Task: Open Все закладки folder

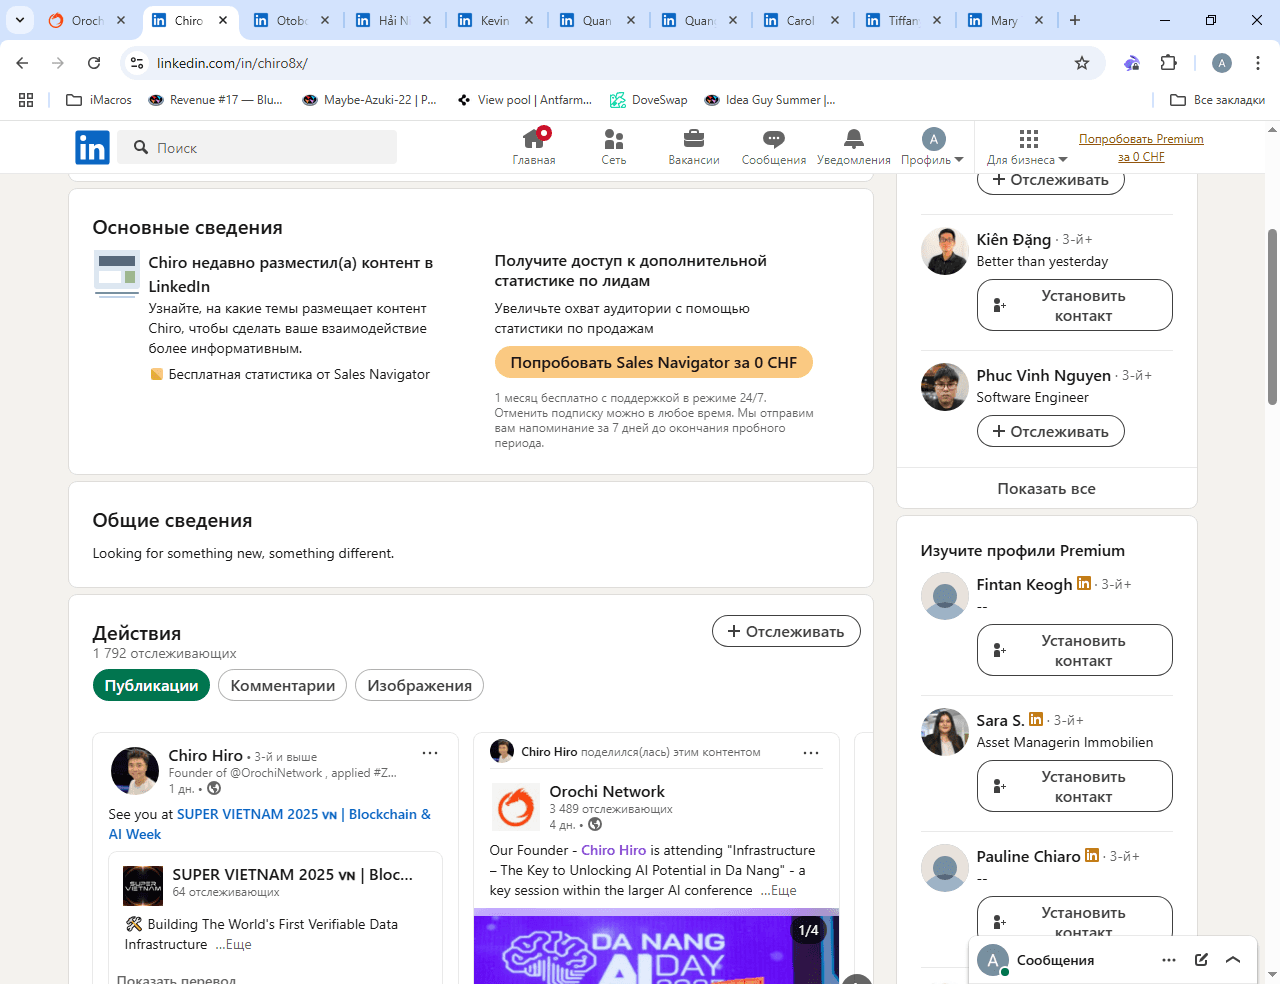Action: click(1217, 100)
